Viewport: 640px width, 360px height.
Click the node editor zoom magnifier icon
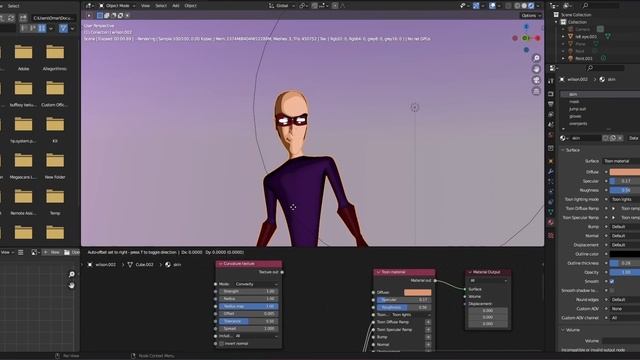[71, 274]
